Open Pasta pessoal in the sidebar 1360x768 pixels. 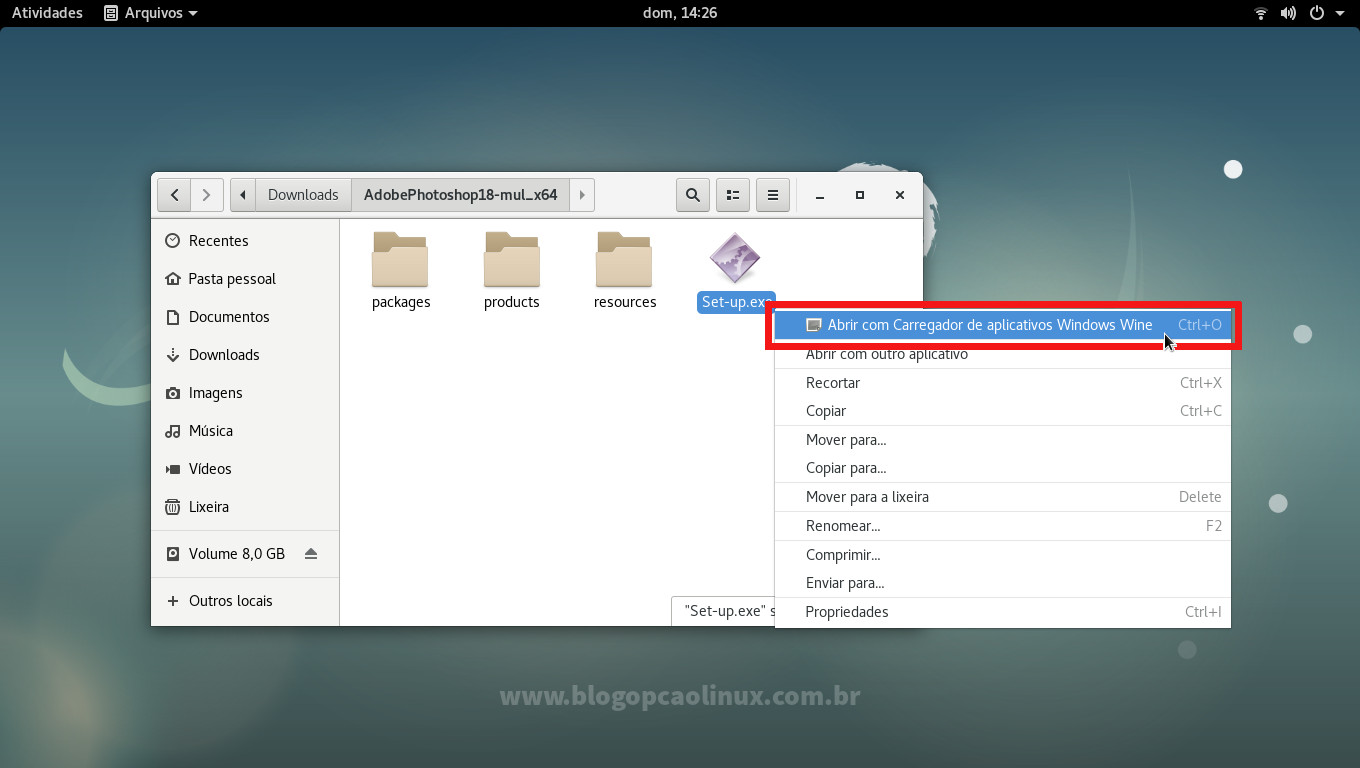(x=245, y=279)
